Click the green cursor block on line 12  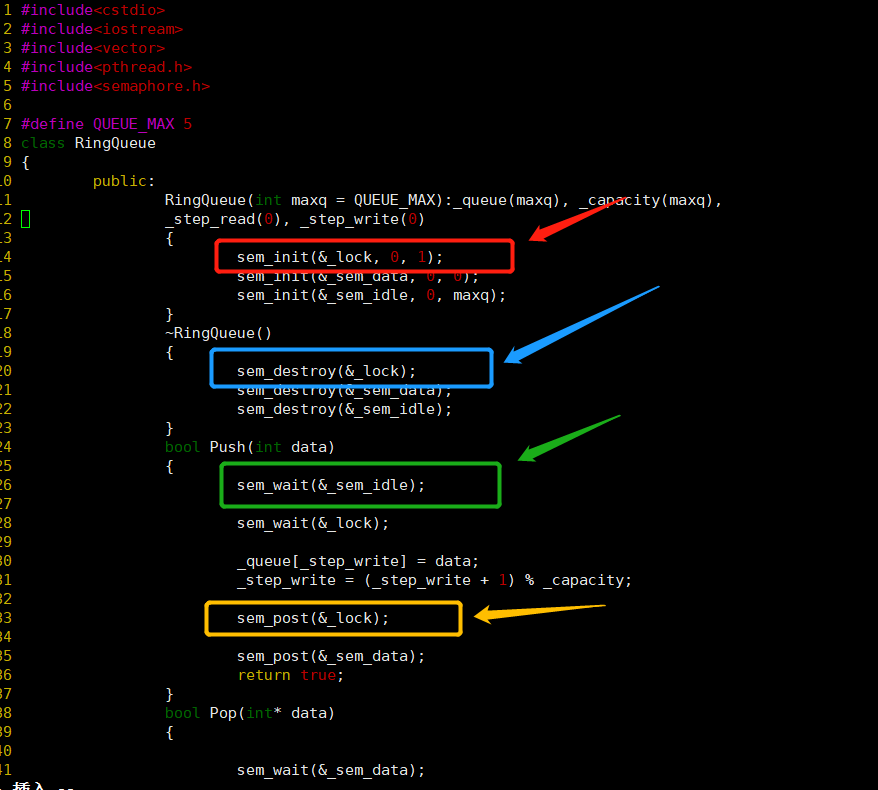[25, 219]
